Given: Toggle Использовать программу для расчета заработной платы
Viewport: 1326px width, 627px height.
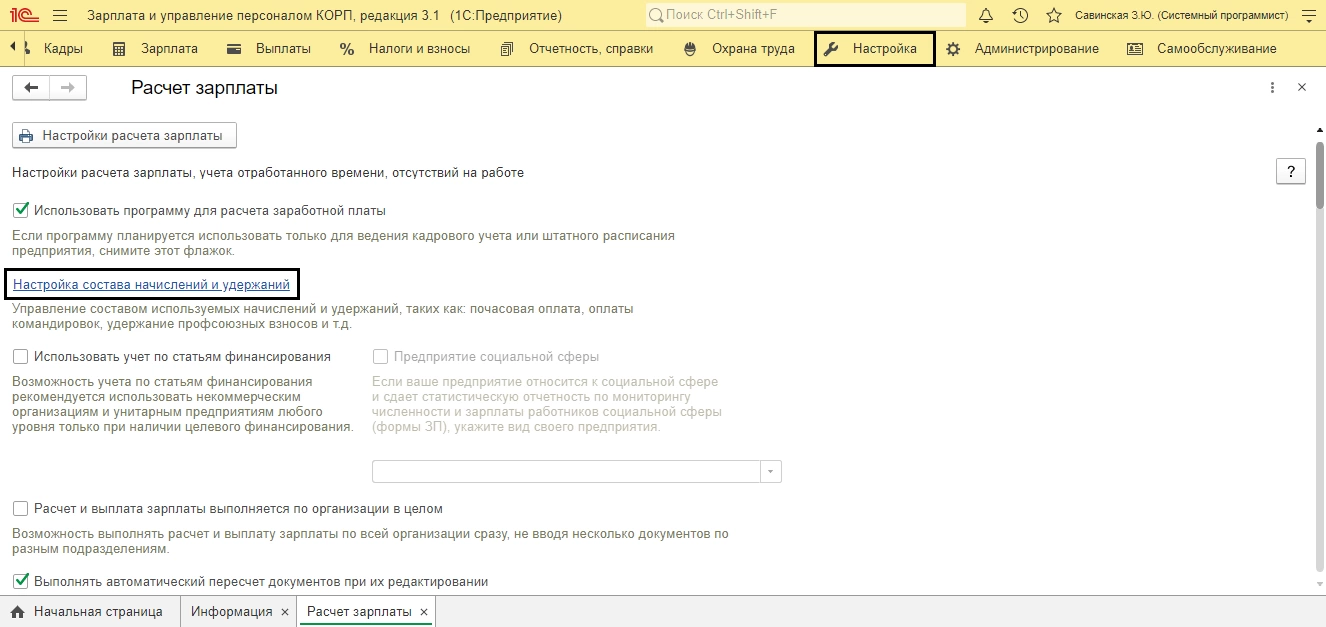Looking at the screenshot, I should tap(20, 211).
